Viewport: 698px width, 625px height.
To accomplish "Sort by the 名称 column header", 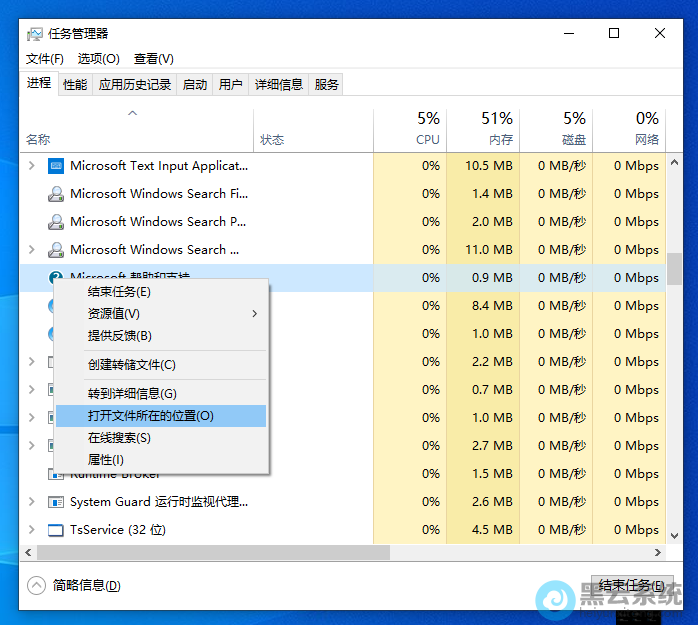I will point(137,131).
